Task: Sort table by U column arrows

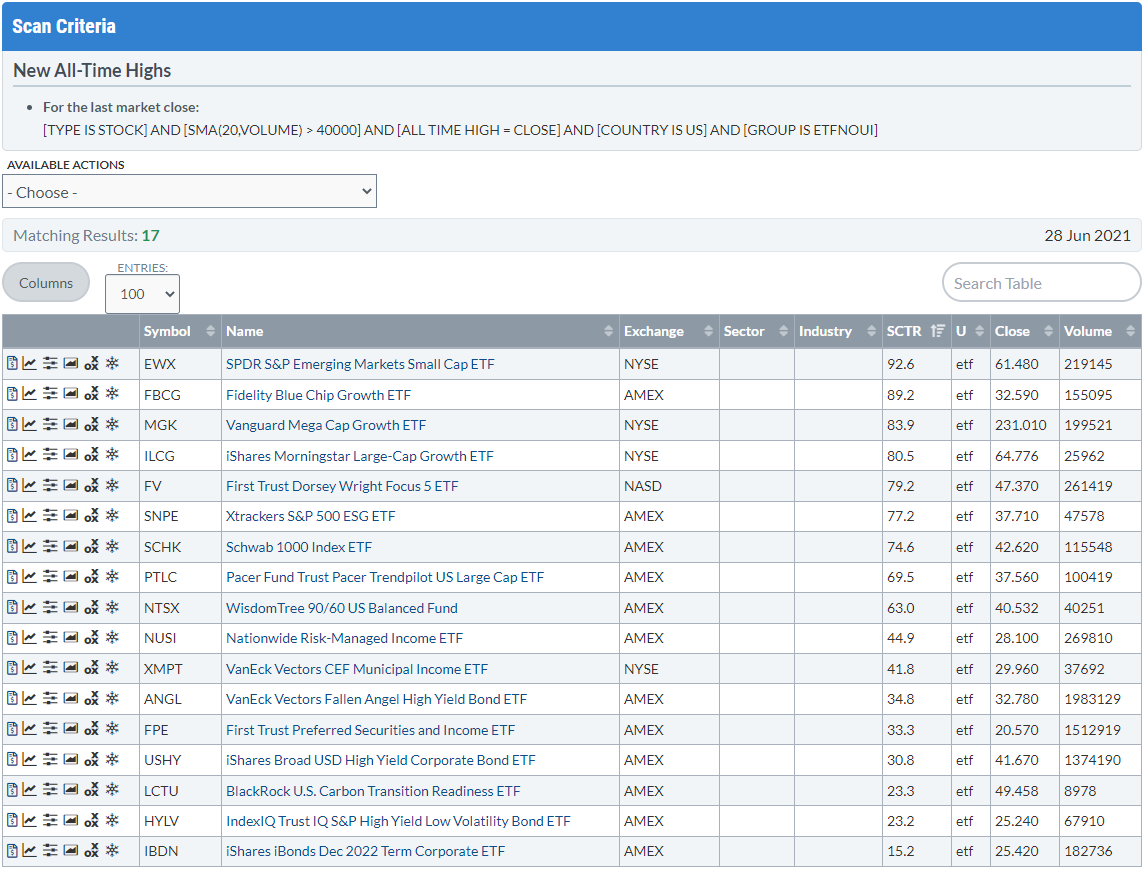Action: point(979,331)
